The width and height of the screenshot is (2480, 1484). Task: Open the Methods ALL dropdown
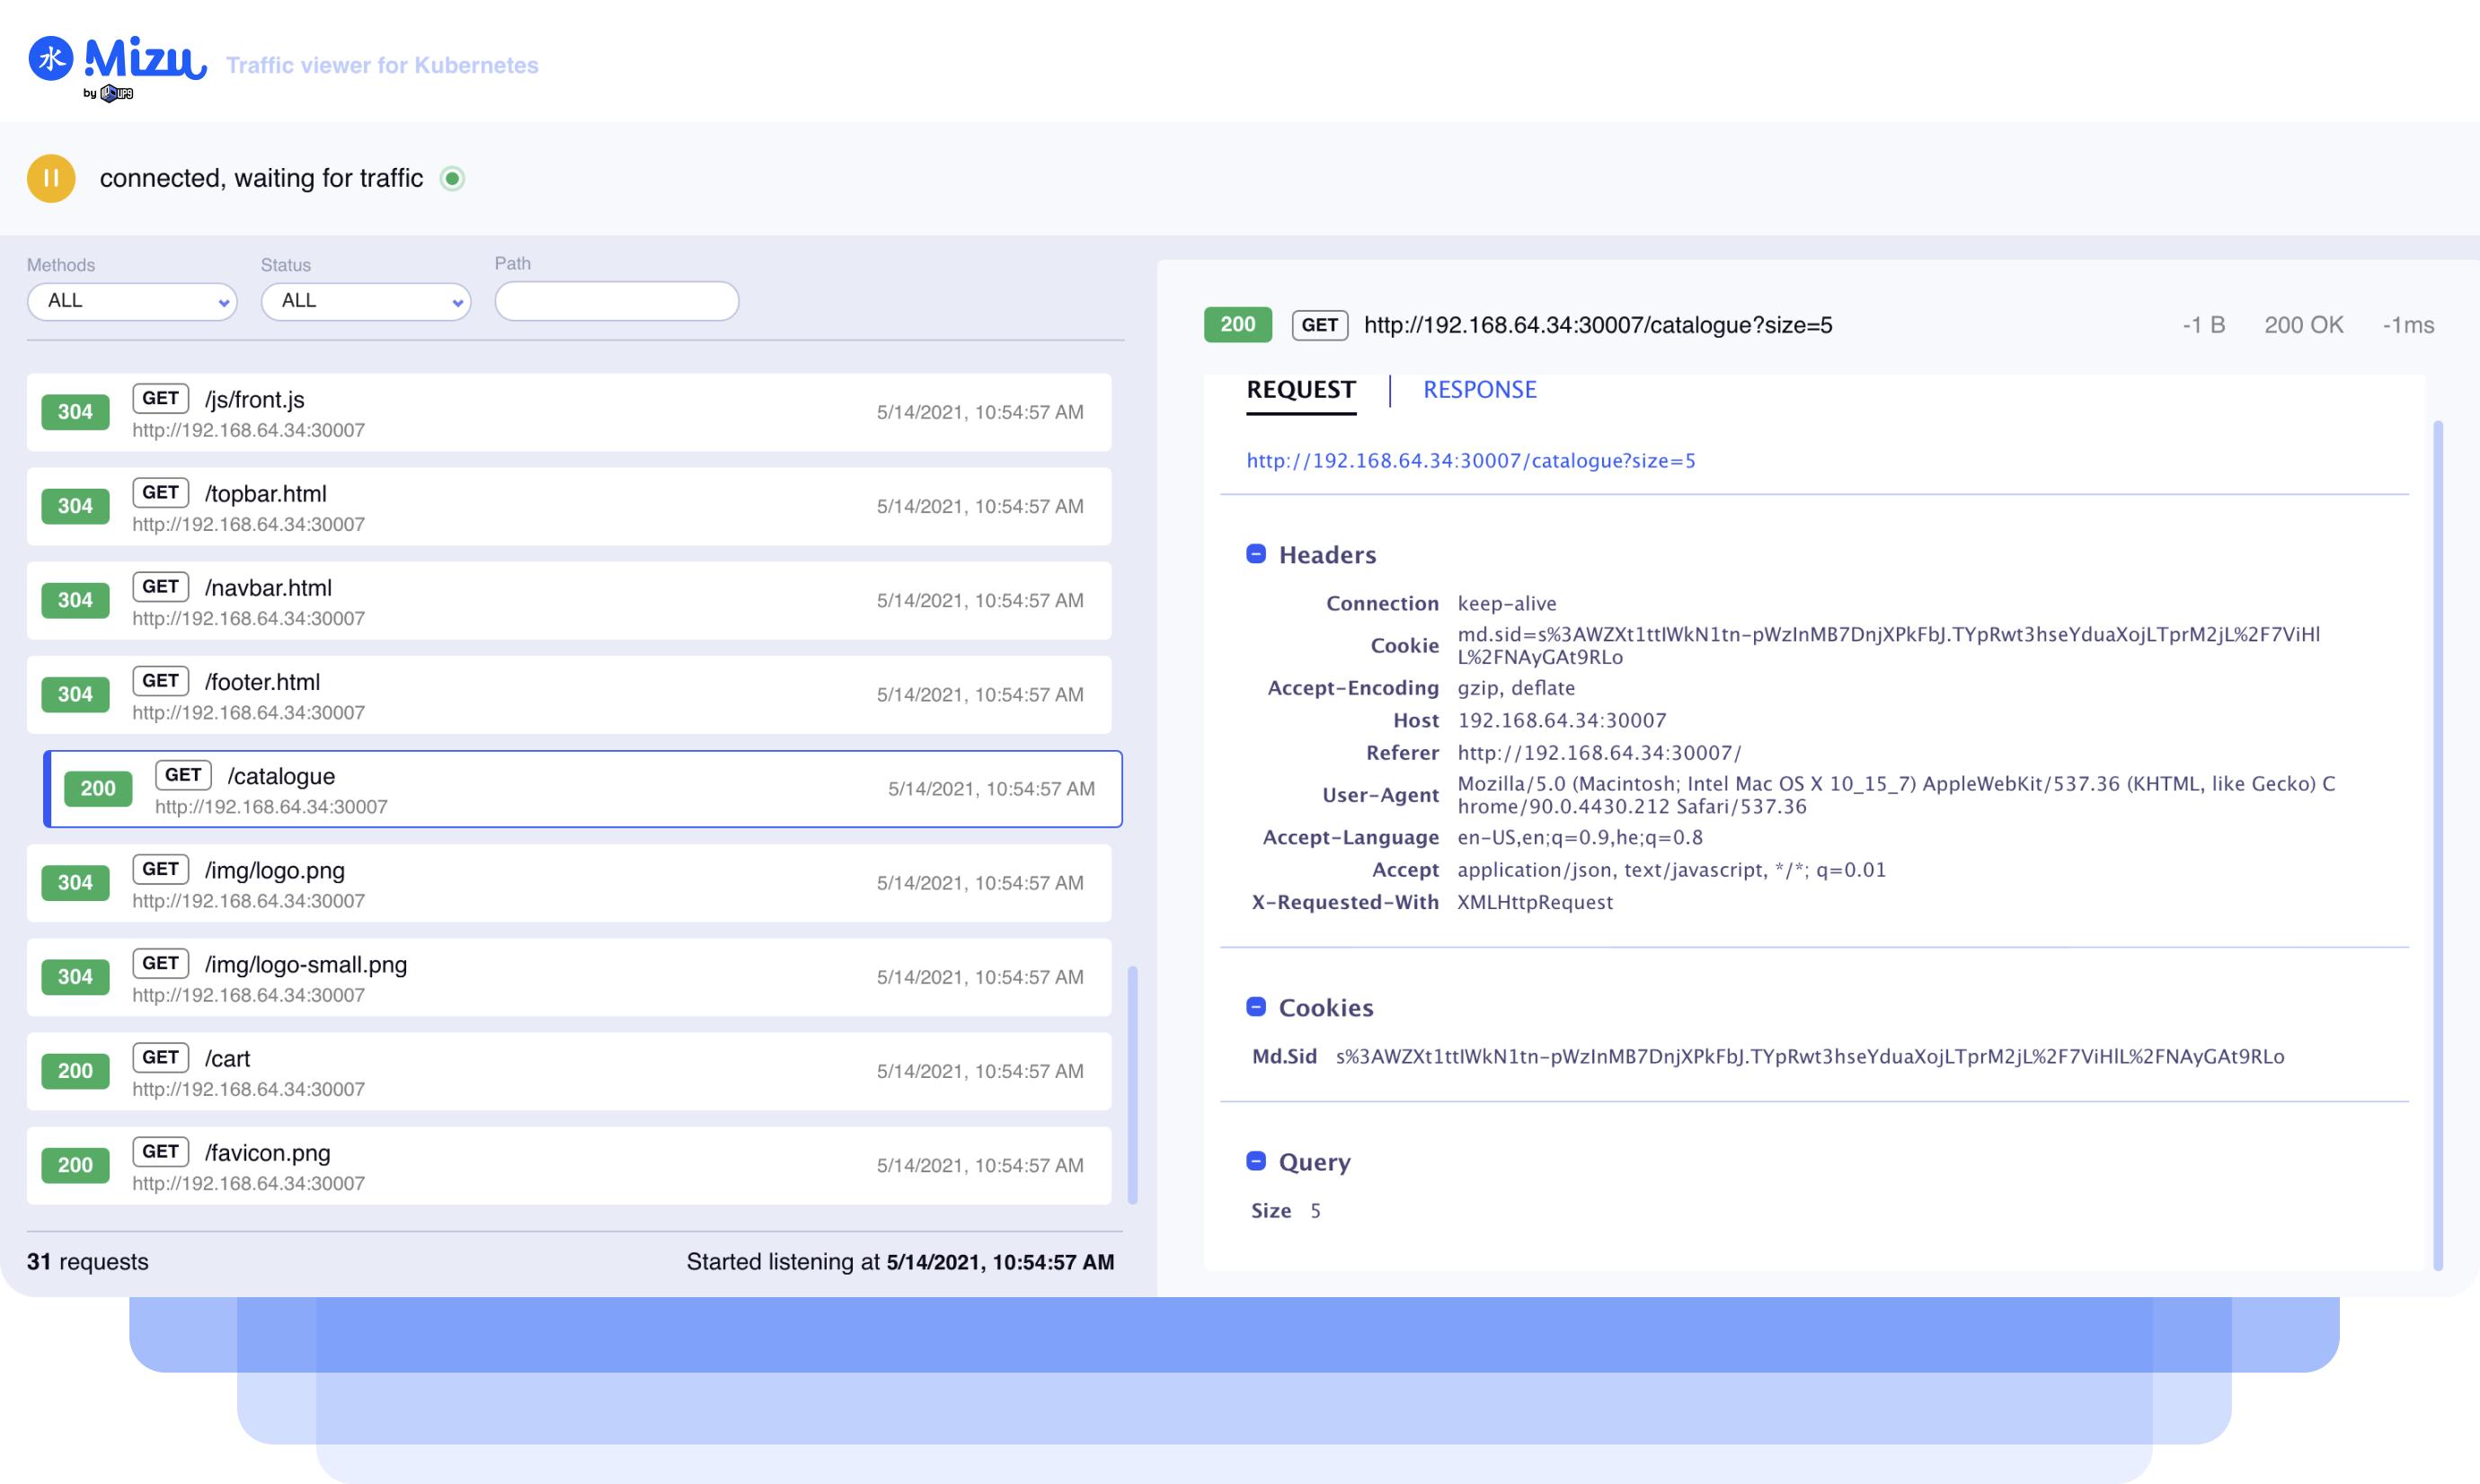[x=132, y=301]
